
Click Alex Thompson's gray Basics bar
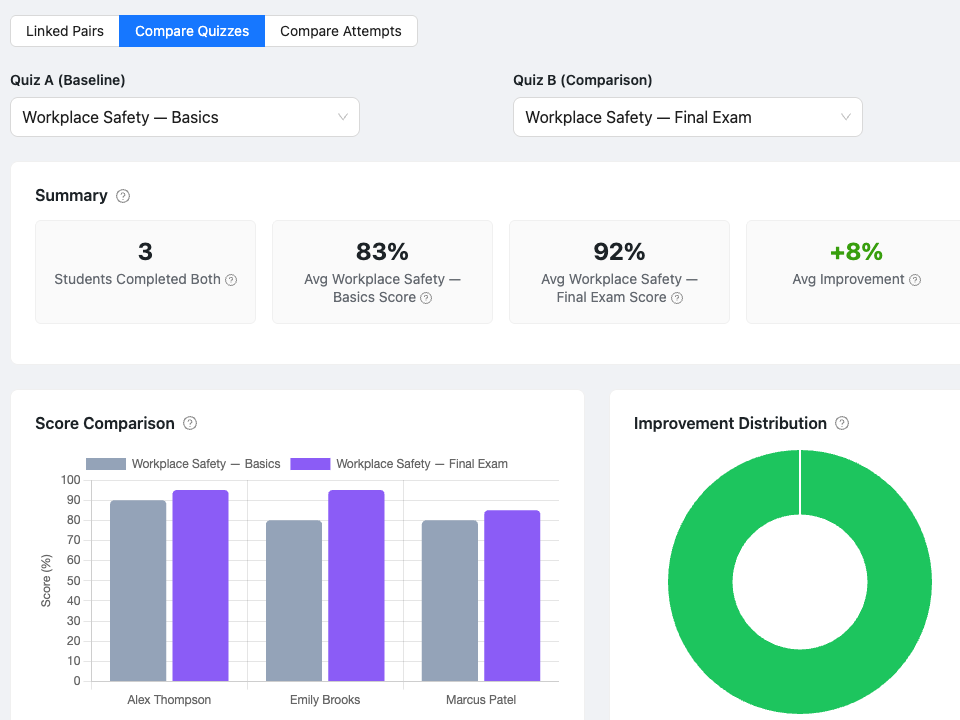pyautogui.click(x=138, y=590)
